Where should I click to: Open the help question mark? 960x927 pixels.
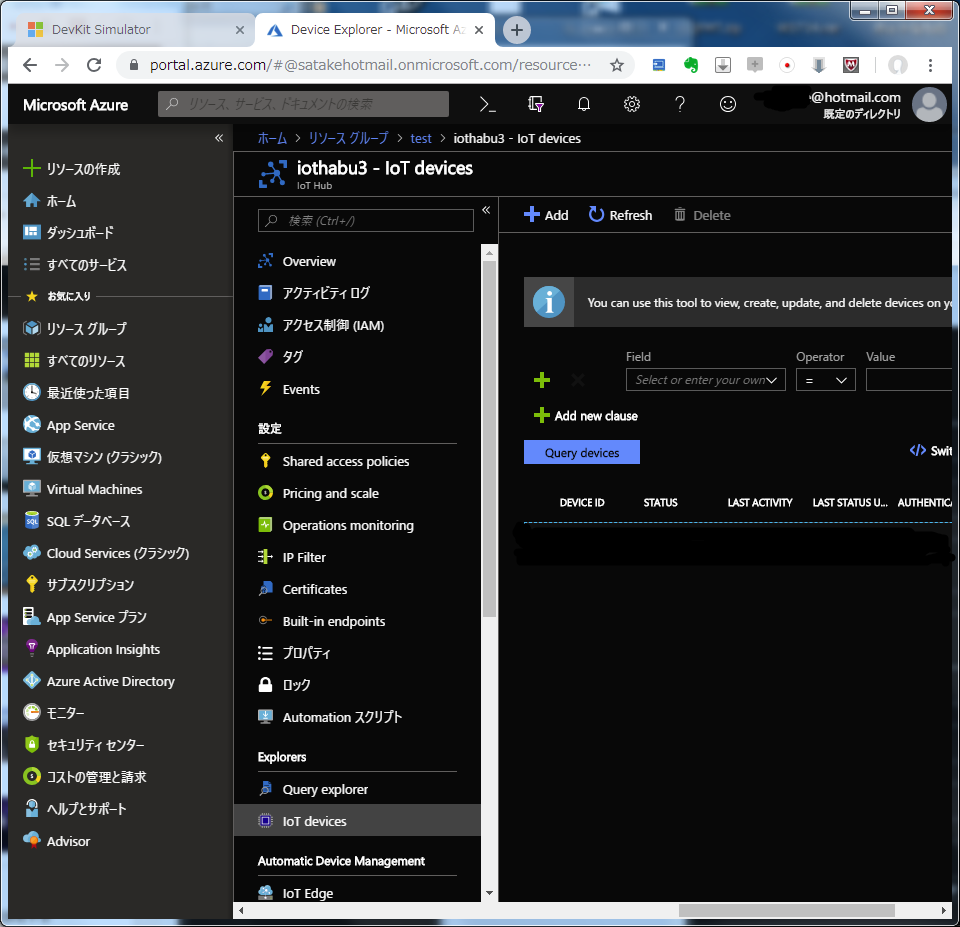coord(680,104)
